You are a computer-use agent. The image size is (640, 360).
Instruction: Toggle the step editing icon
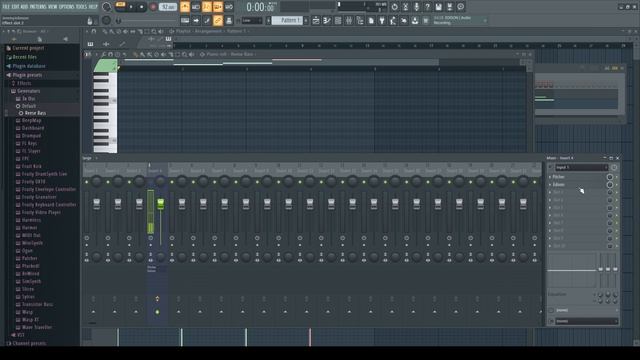pyautogui.click(x=207, y=20)
